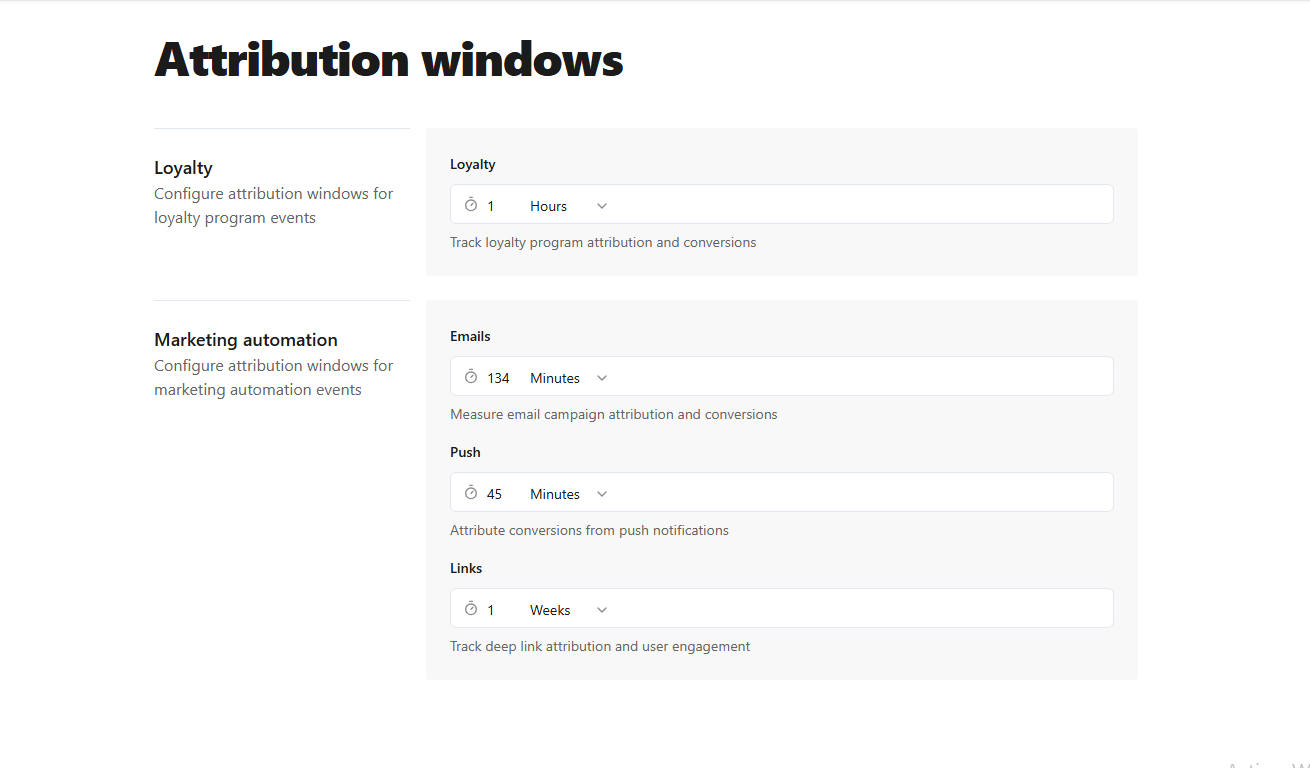Open the Loyalty Hours unit dropdown
The height and width of the screenshot is (768, 1310).
(x=565, y=205)
